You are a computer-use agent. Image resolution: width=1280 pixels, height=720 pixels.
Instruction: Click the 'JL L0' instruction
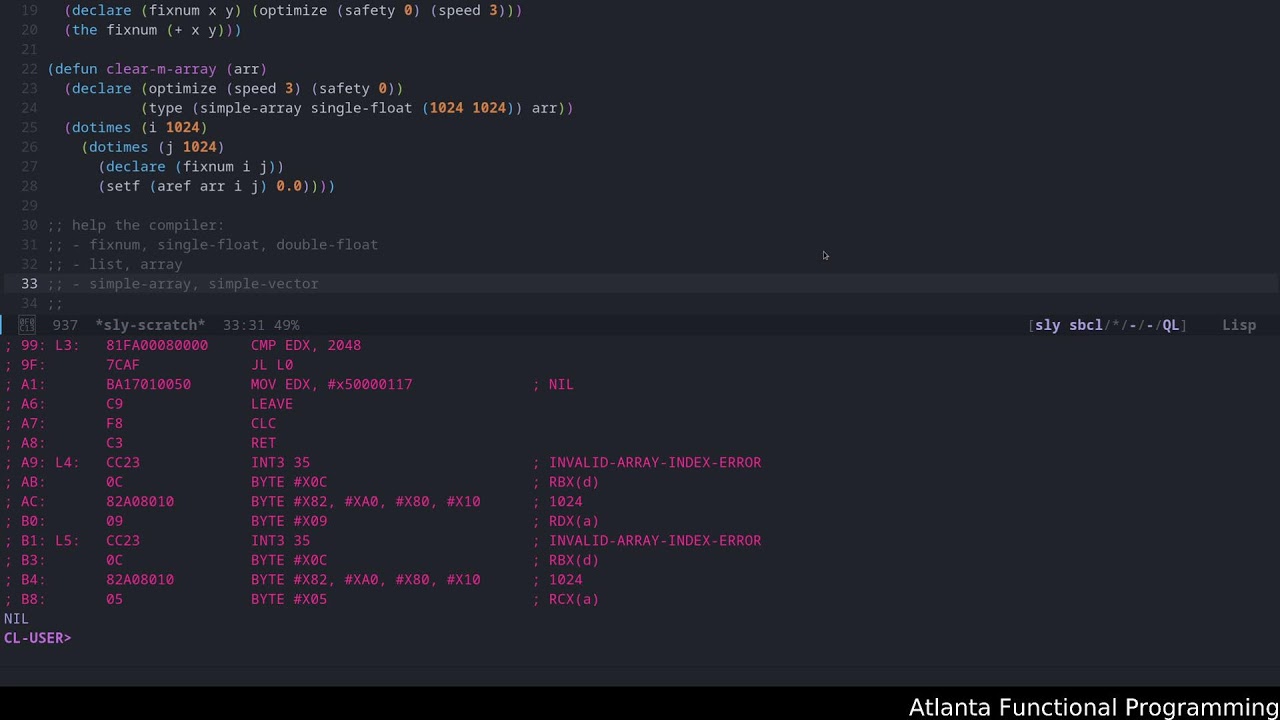(272, 365)
